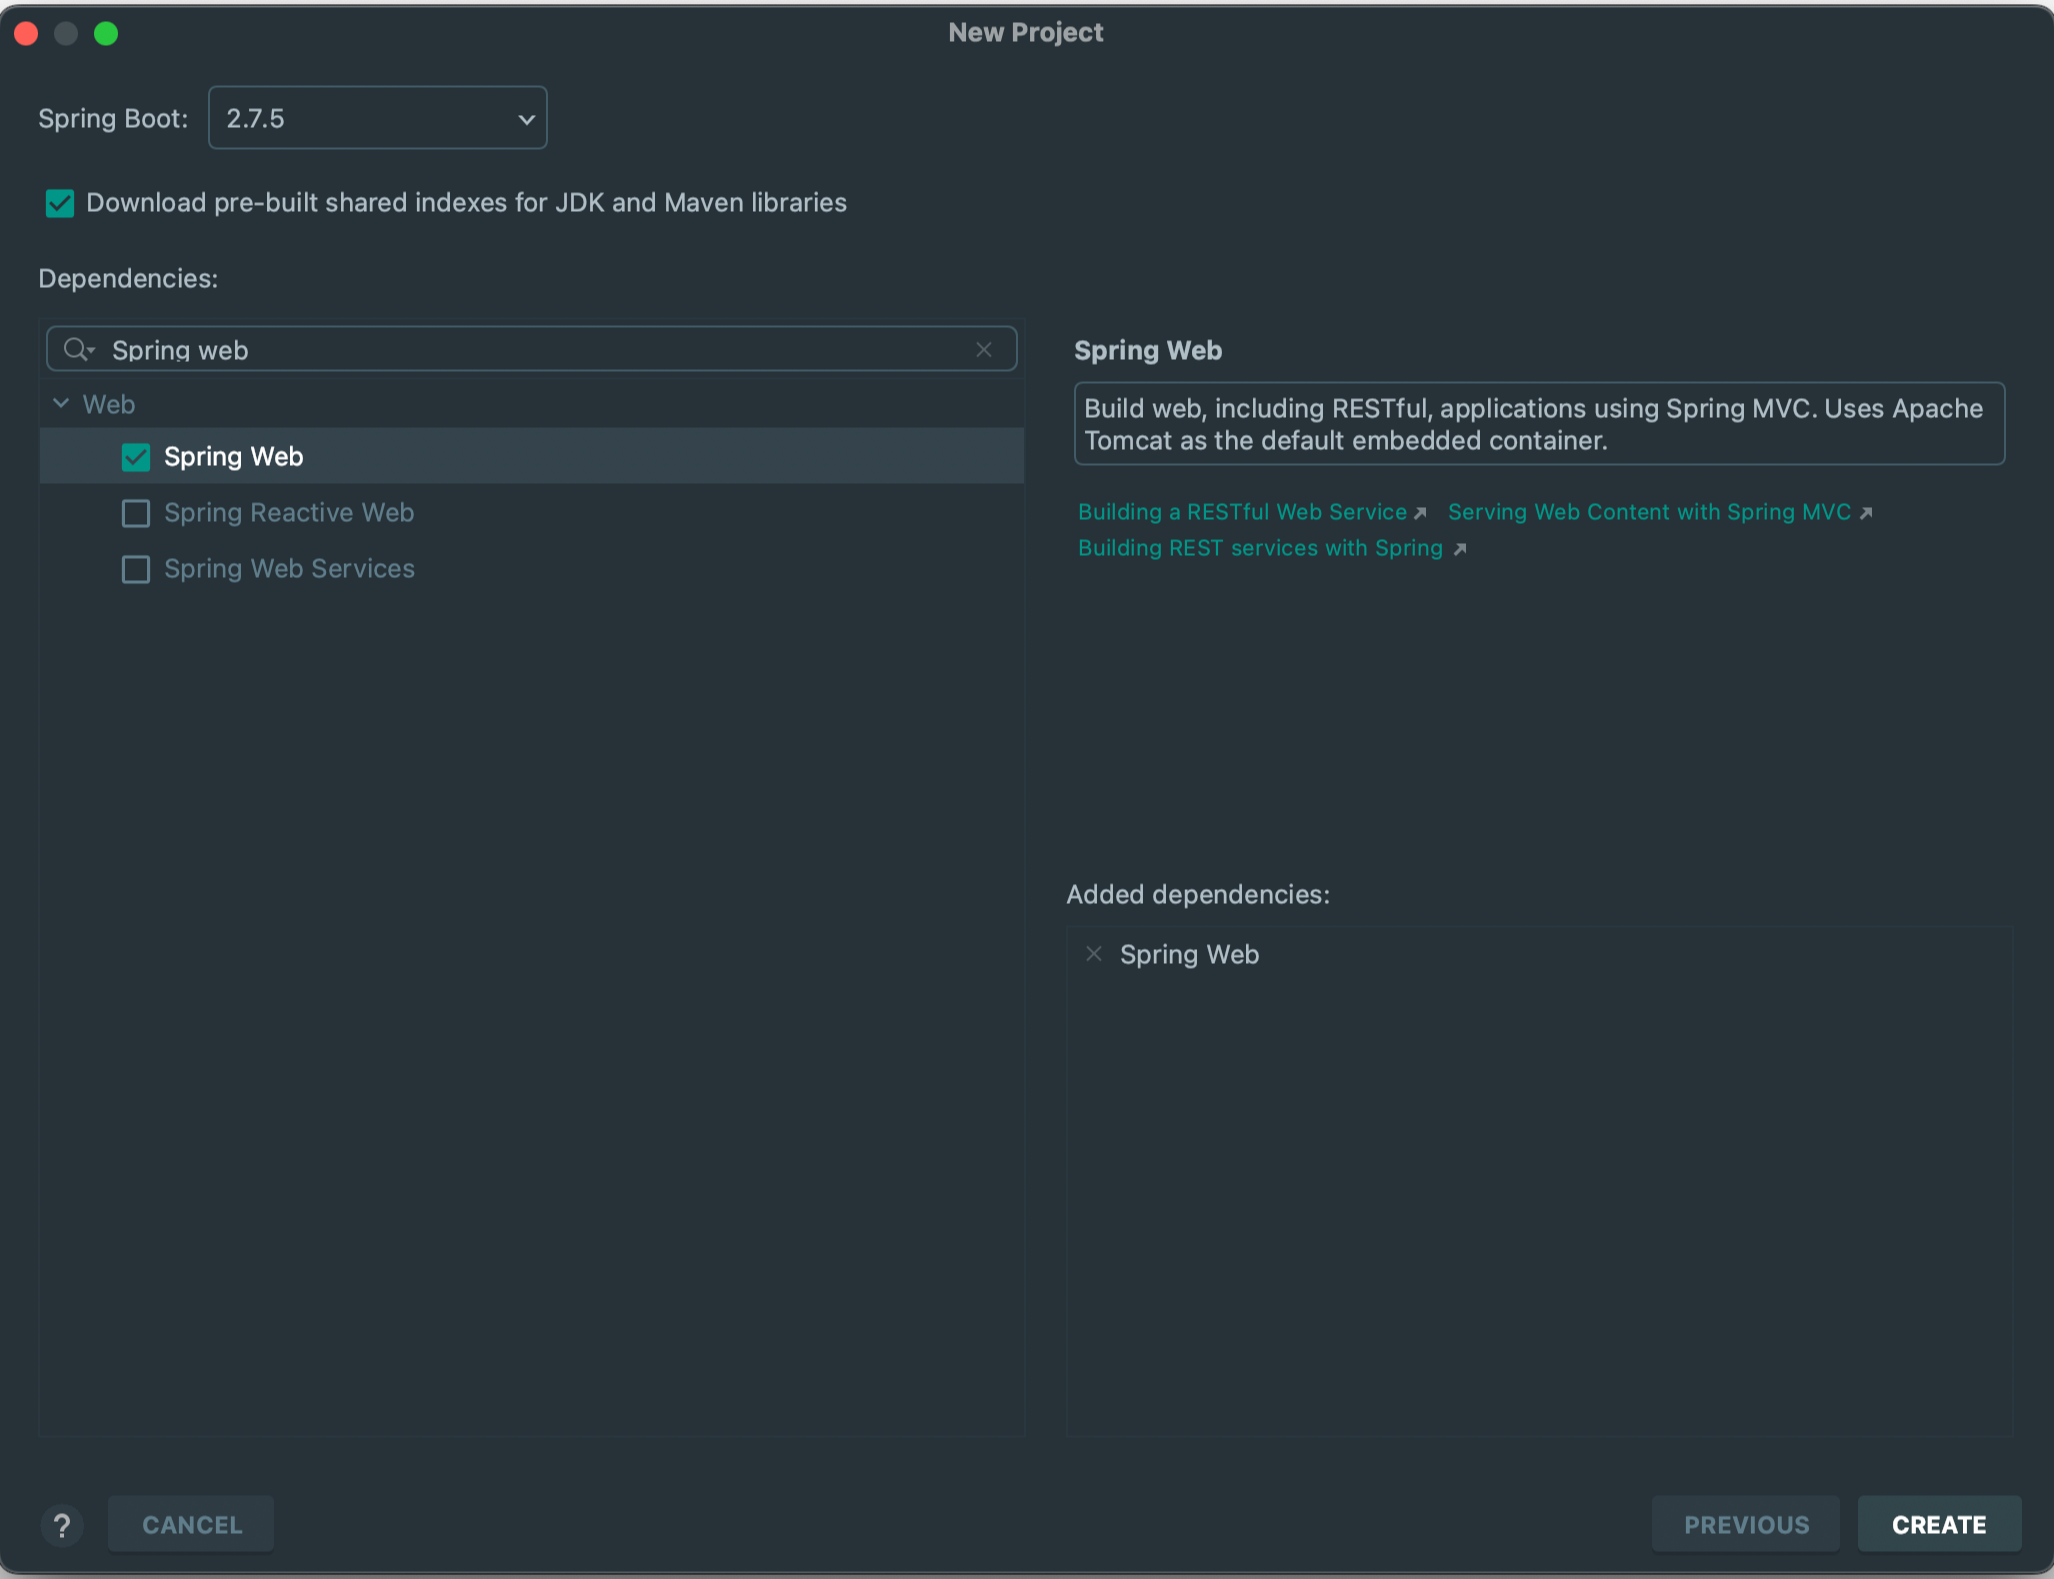This screenshot has width=2054, height=1579.
Task: Clear the dependency search text with X icon
Action: (984, 349)
